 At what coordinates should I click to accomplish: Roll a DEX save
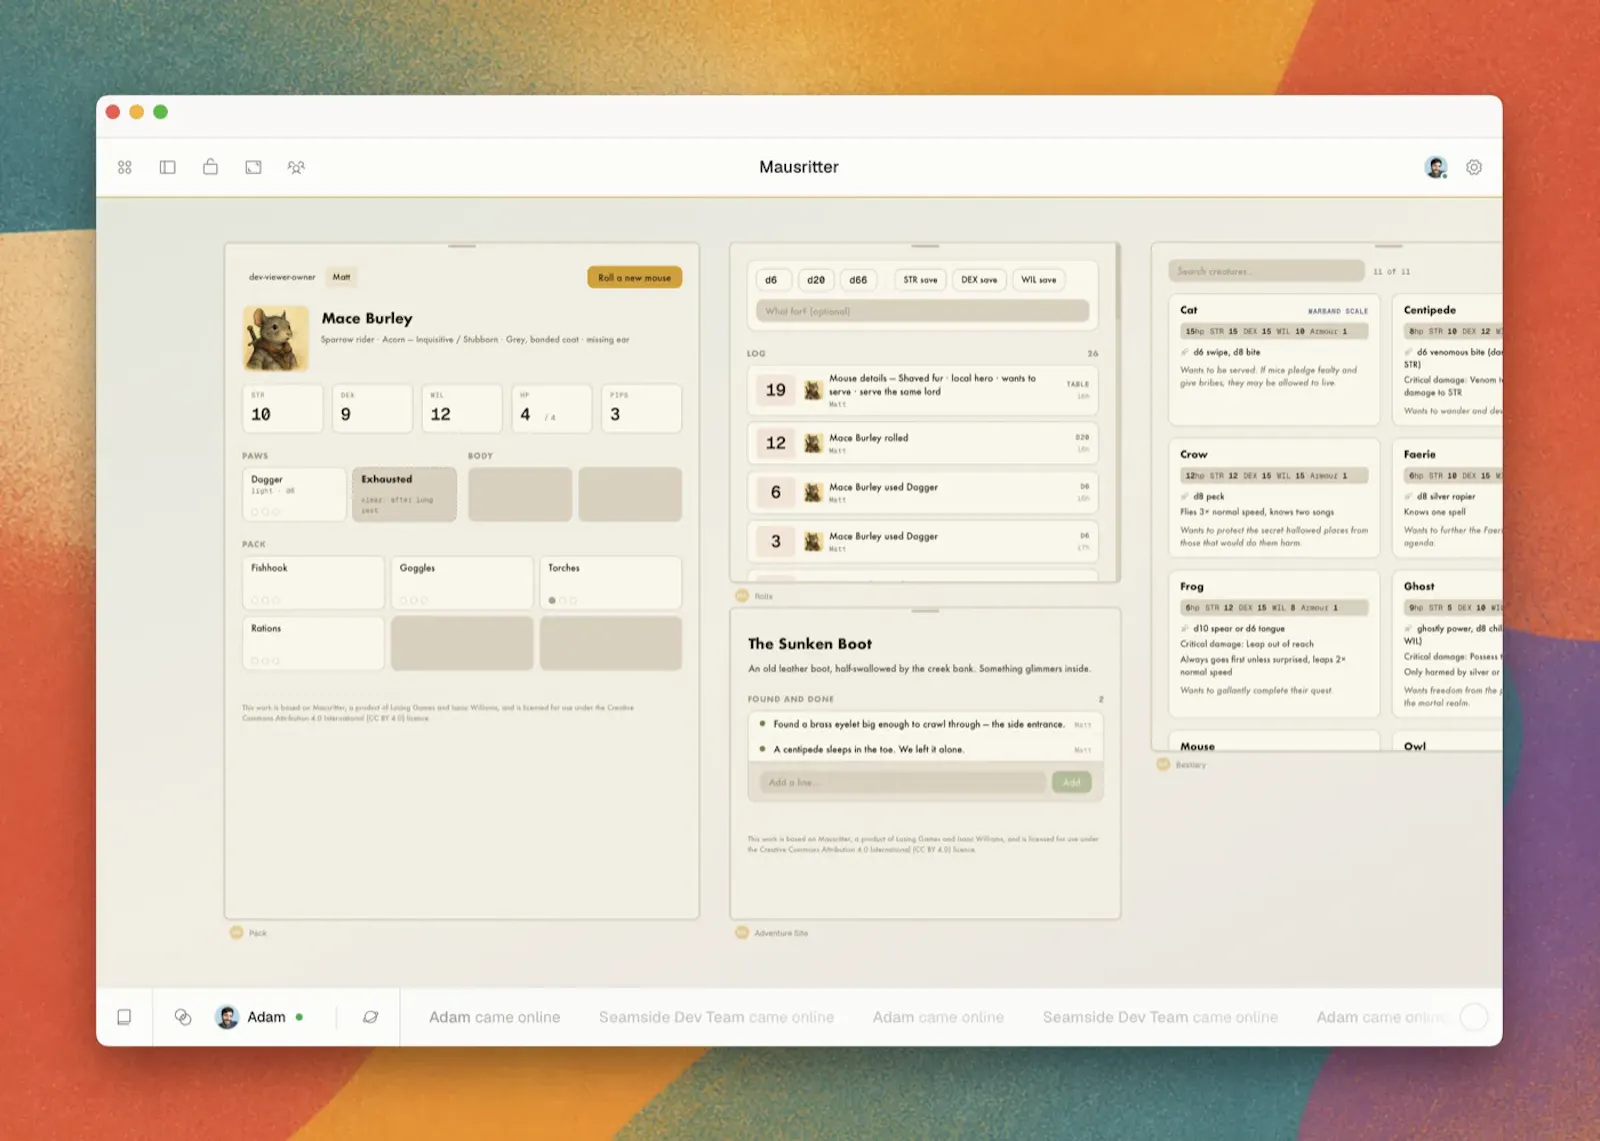tap(979, 280)
